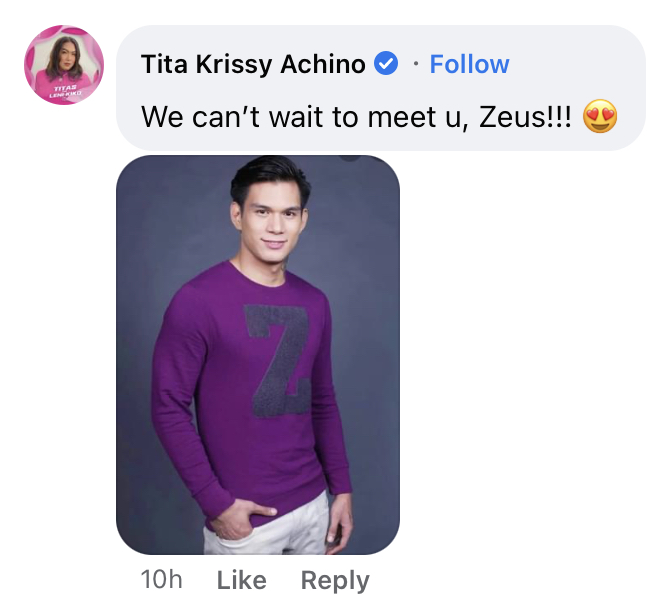The image size is (668, 595).
Task: Open the attached photo of man in purple
Action: 258,355
